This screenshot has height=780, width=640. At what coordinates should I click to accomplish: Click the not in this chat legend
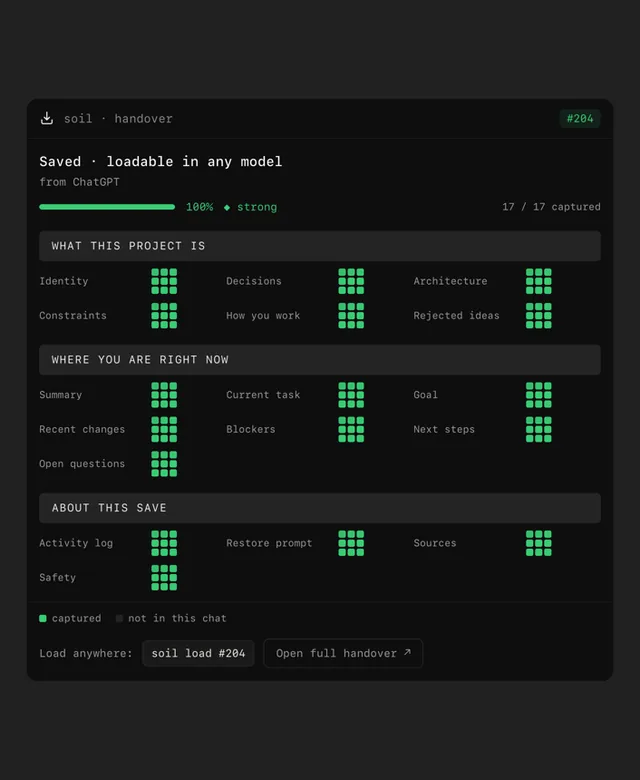coord(171,618)
